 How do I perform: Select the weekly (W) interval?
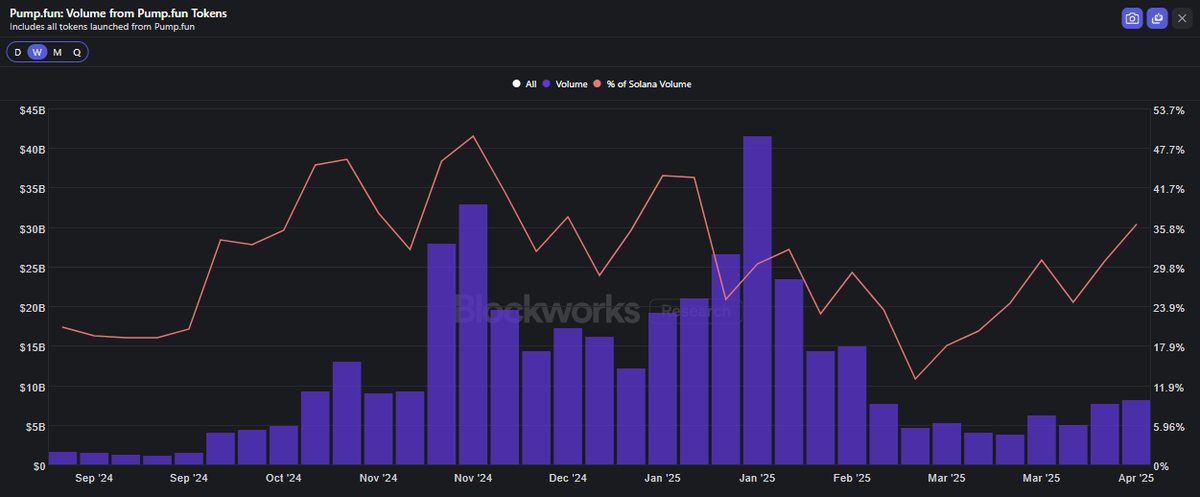pos(37,52)
